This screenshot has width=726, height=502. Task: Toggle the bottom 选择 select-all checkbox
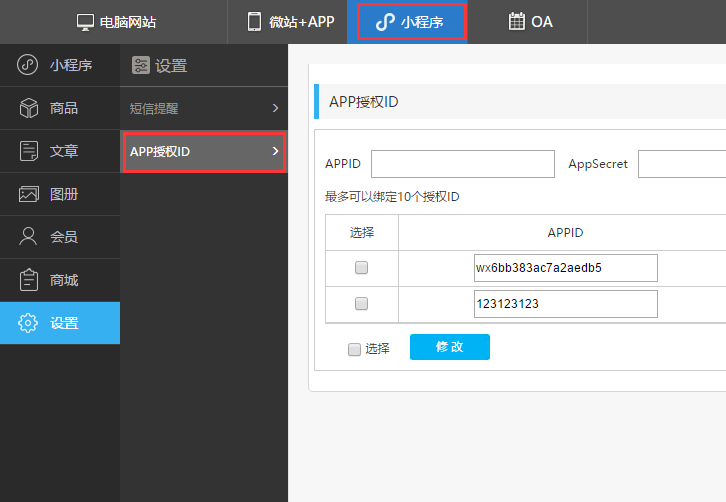tap(354, 349)
